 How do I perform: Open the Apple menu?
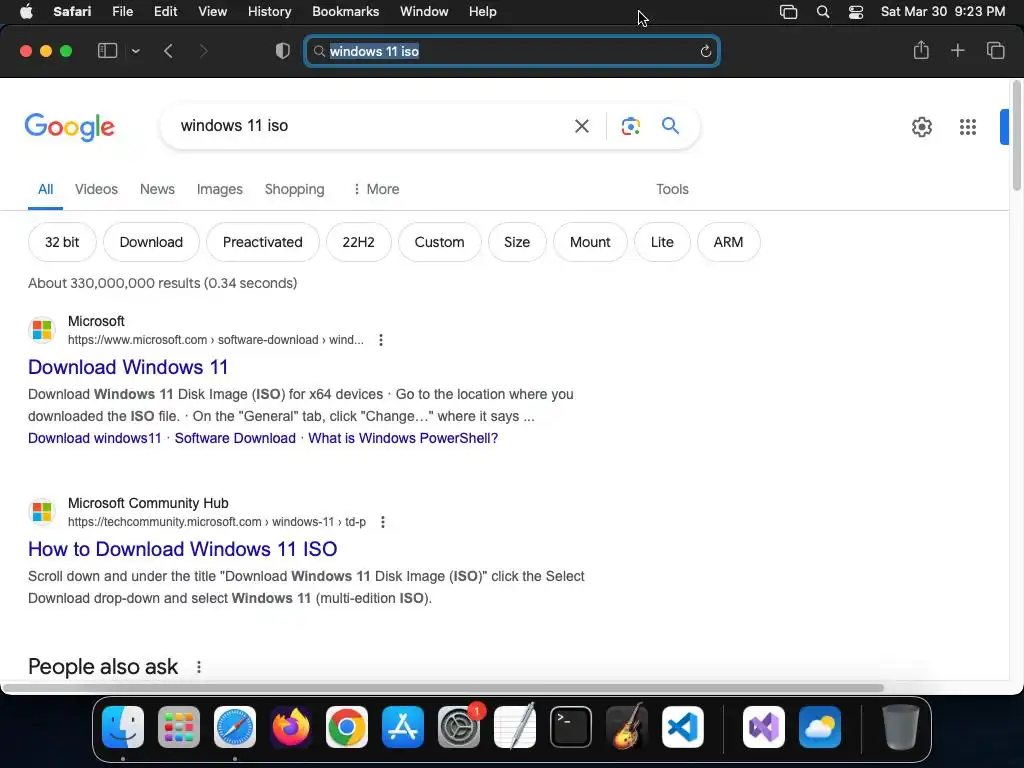[x=26, y=11]
